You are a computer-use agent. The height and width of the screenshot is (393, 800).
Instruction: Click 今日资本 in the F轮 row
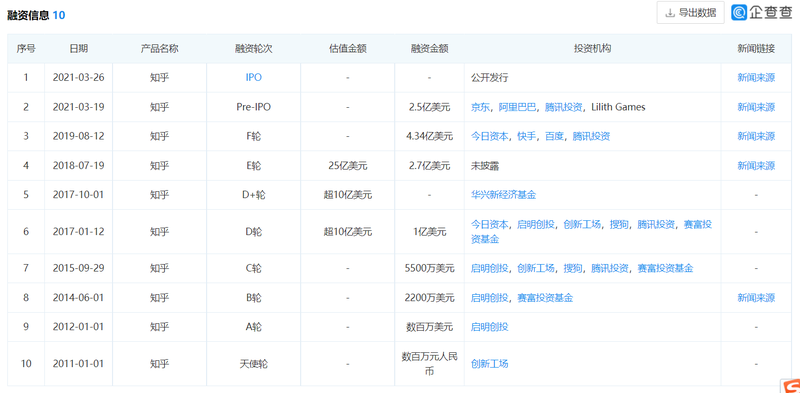[490, 136]
